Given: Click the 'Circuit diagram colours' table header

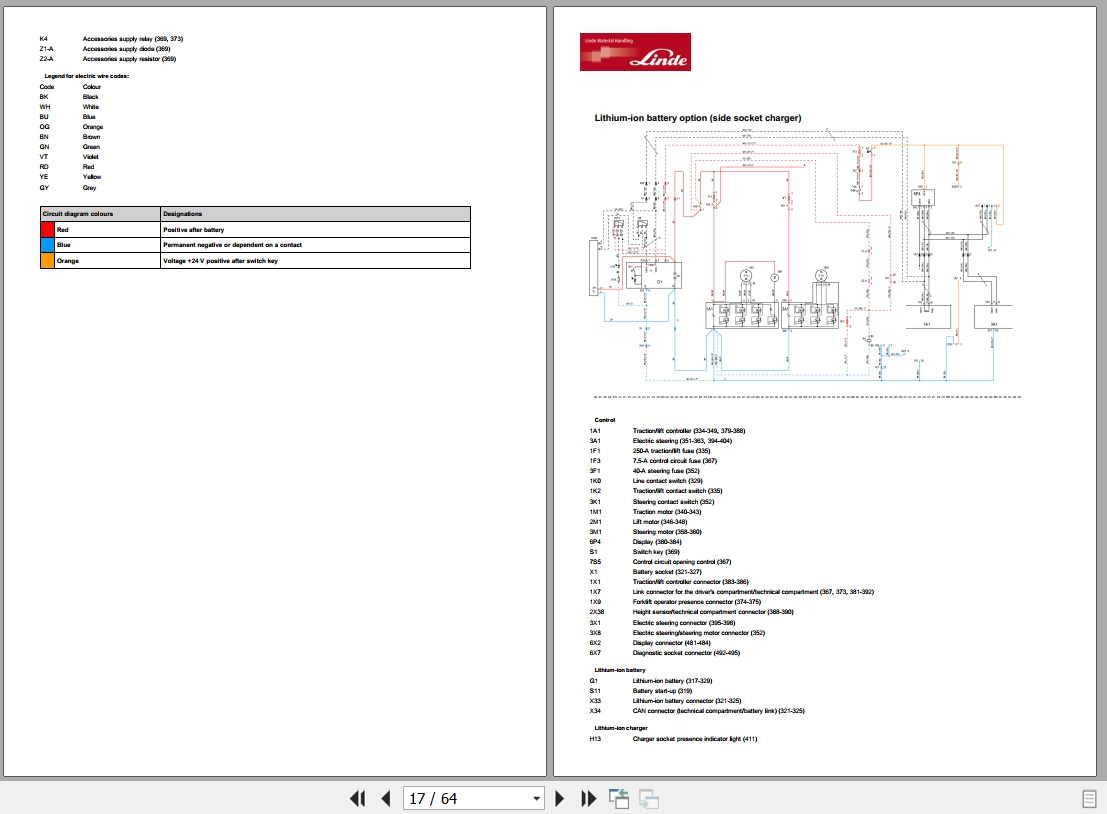Looking at the screenshot, I should [100, 214].
